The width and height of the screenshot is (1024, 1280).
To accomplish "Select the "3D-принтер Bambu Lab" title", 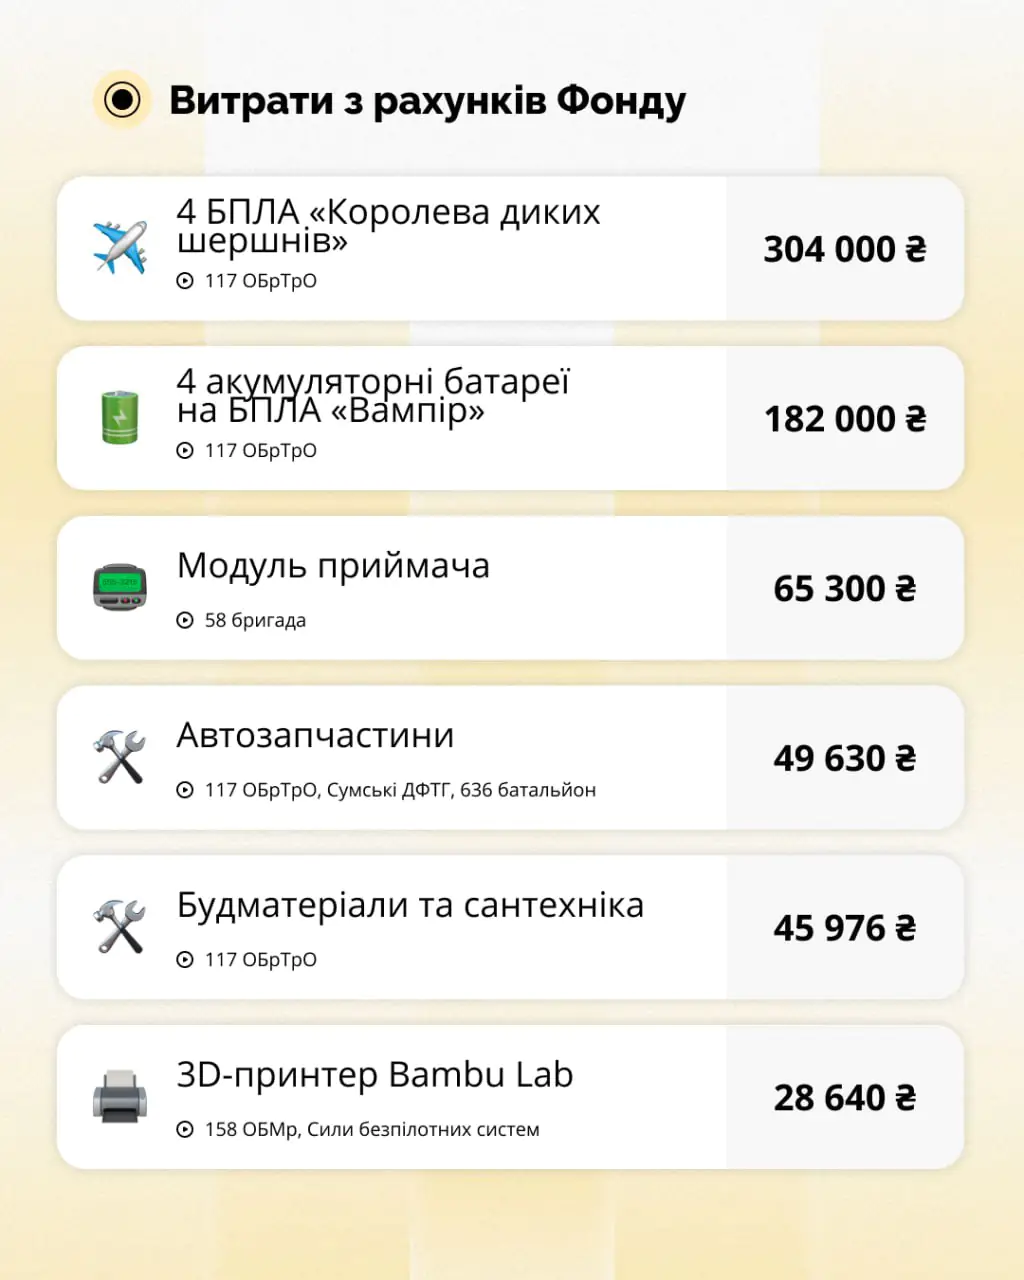I will (375, 1075).
